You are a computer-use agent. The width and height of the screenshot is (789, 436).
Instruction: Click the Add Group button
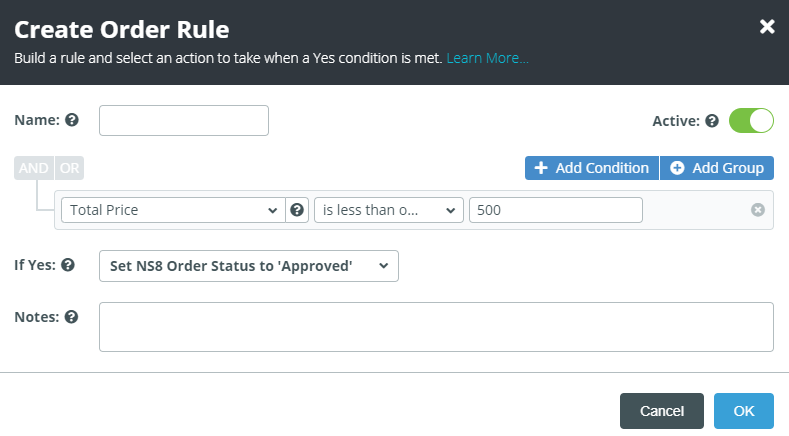[717, 168]
